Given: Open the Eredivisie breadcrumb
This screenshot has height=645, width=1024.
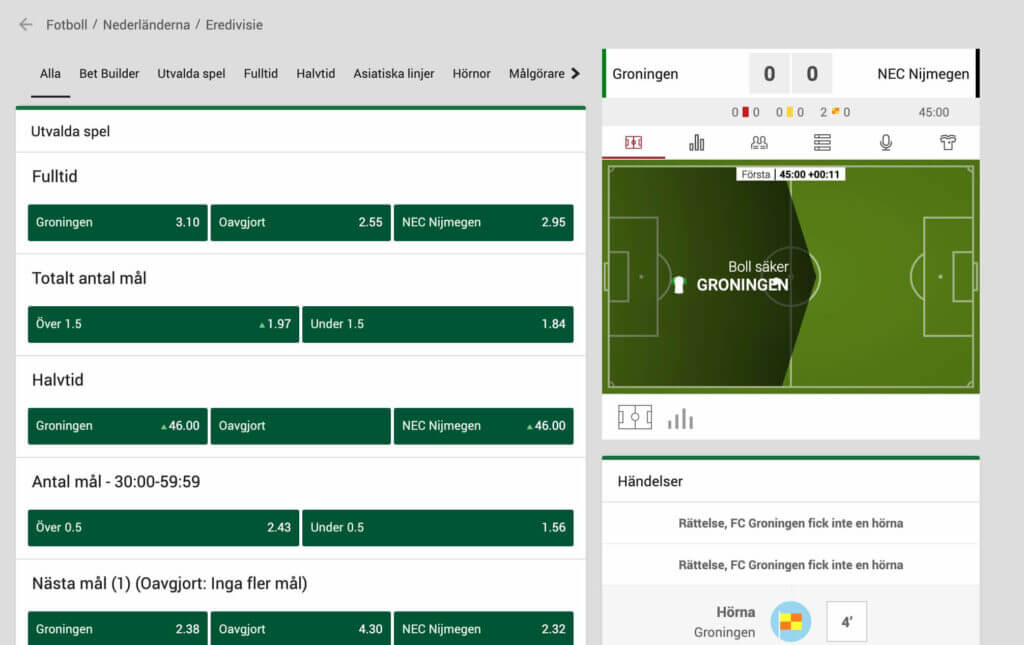Looking at the screenshot, I should coord(234,25).
